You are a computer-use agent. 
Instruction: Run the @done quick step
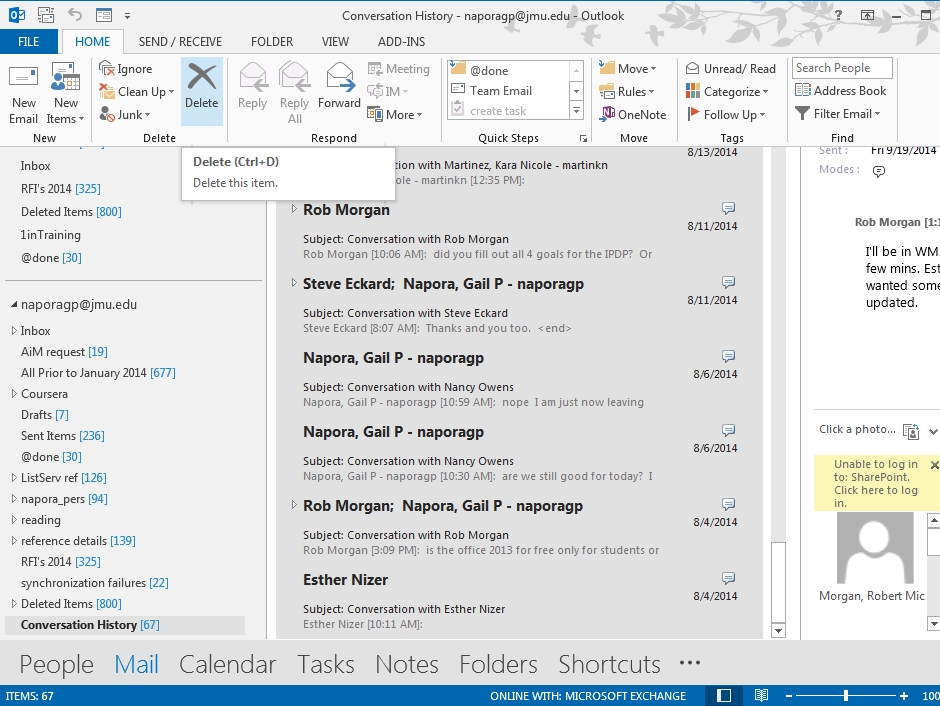tap(507, 70)
